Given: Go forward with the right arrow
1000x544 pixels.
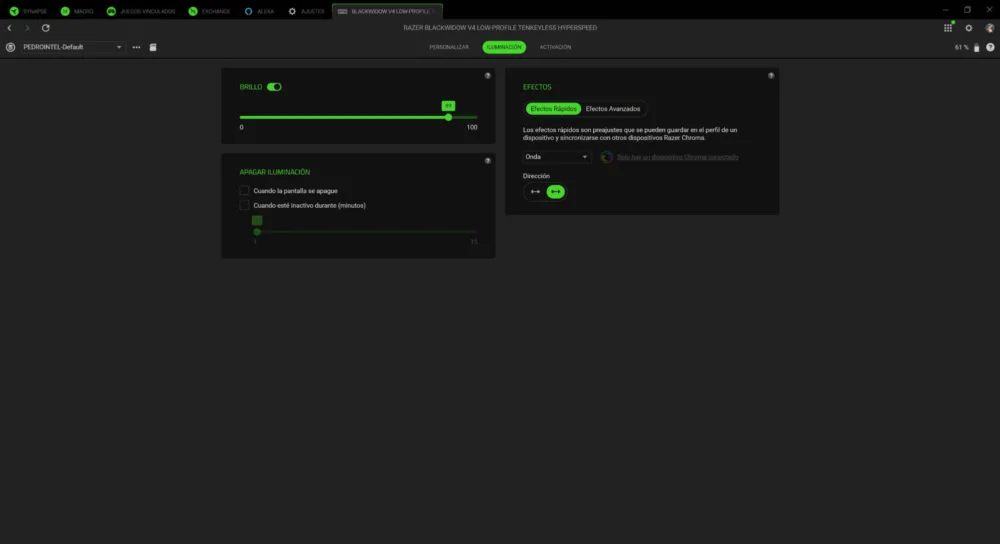Looking at the screenshot, I should pyautogui.click(x=27, y=28).
